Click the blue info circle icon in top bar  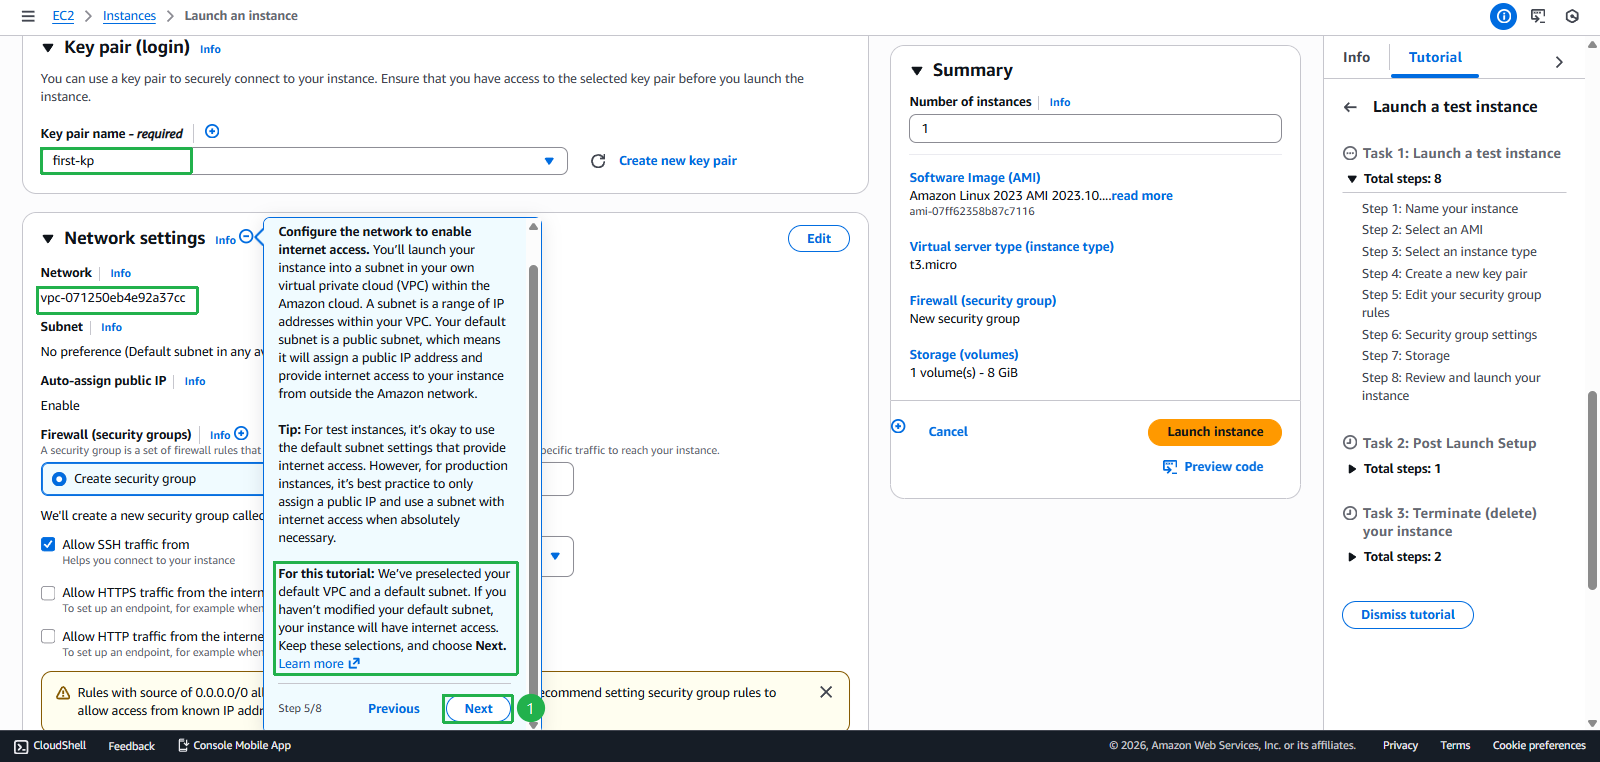(x=1503, y=16)
